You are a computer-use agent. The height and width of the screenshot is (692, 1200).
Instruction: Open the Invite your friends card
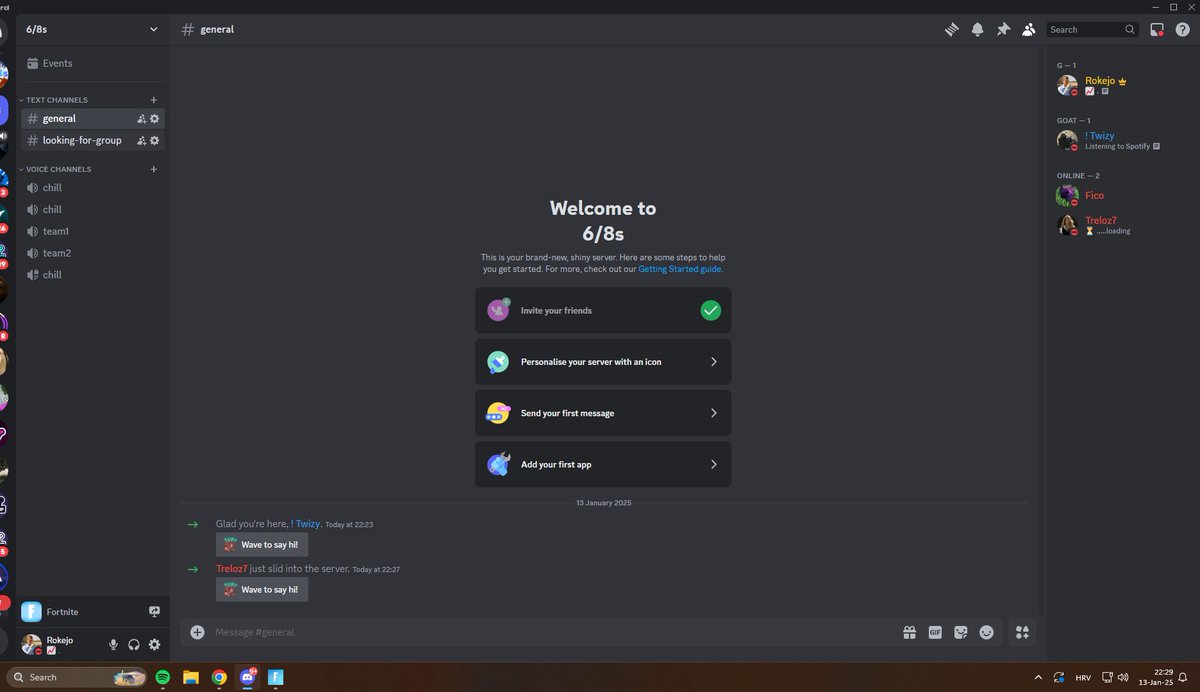point(603,311)
